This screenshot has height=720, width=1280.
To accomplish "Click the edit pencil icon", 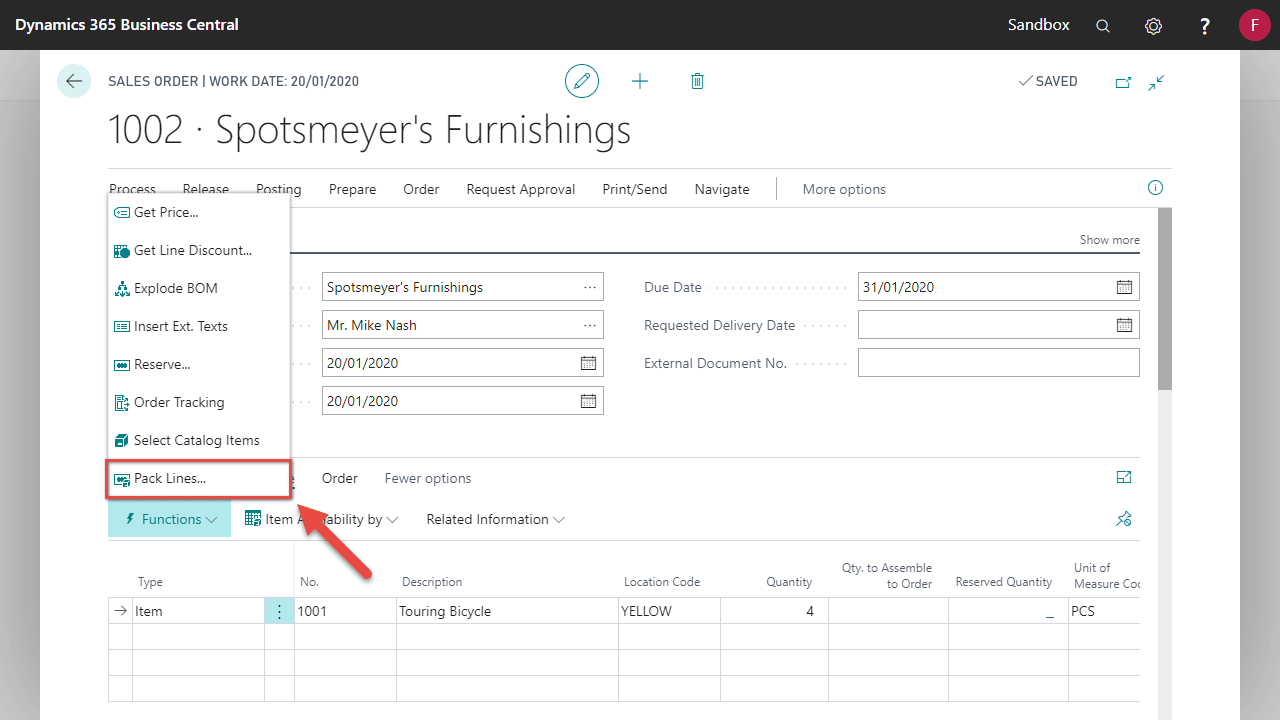I will pyautogui.click(x=582, y=81).
